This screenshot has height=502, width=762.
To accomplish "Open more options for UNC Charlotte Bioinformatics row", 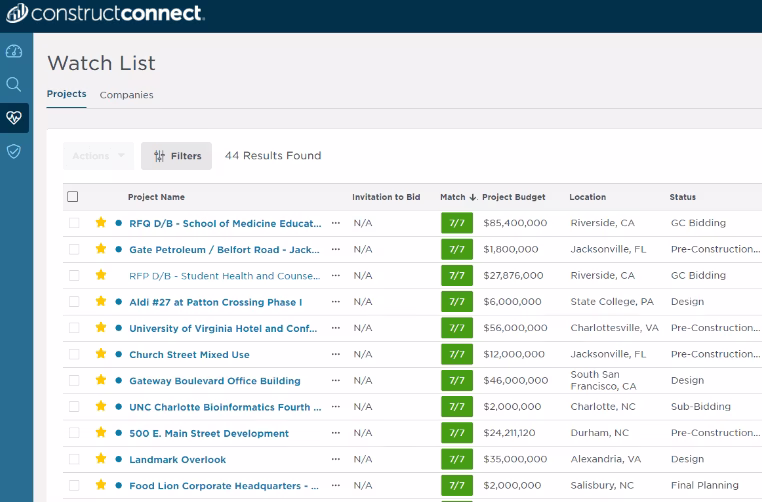I will (335, 407).
